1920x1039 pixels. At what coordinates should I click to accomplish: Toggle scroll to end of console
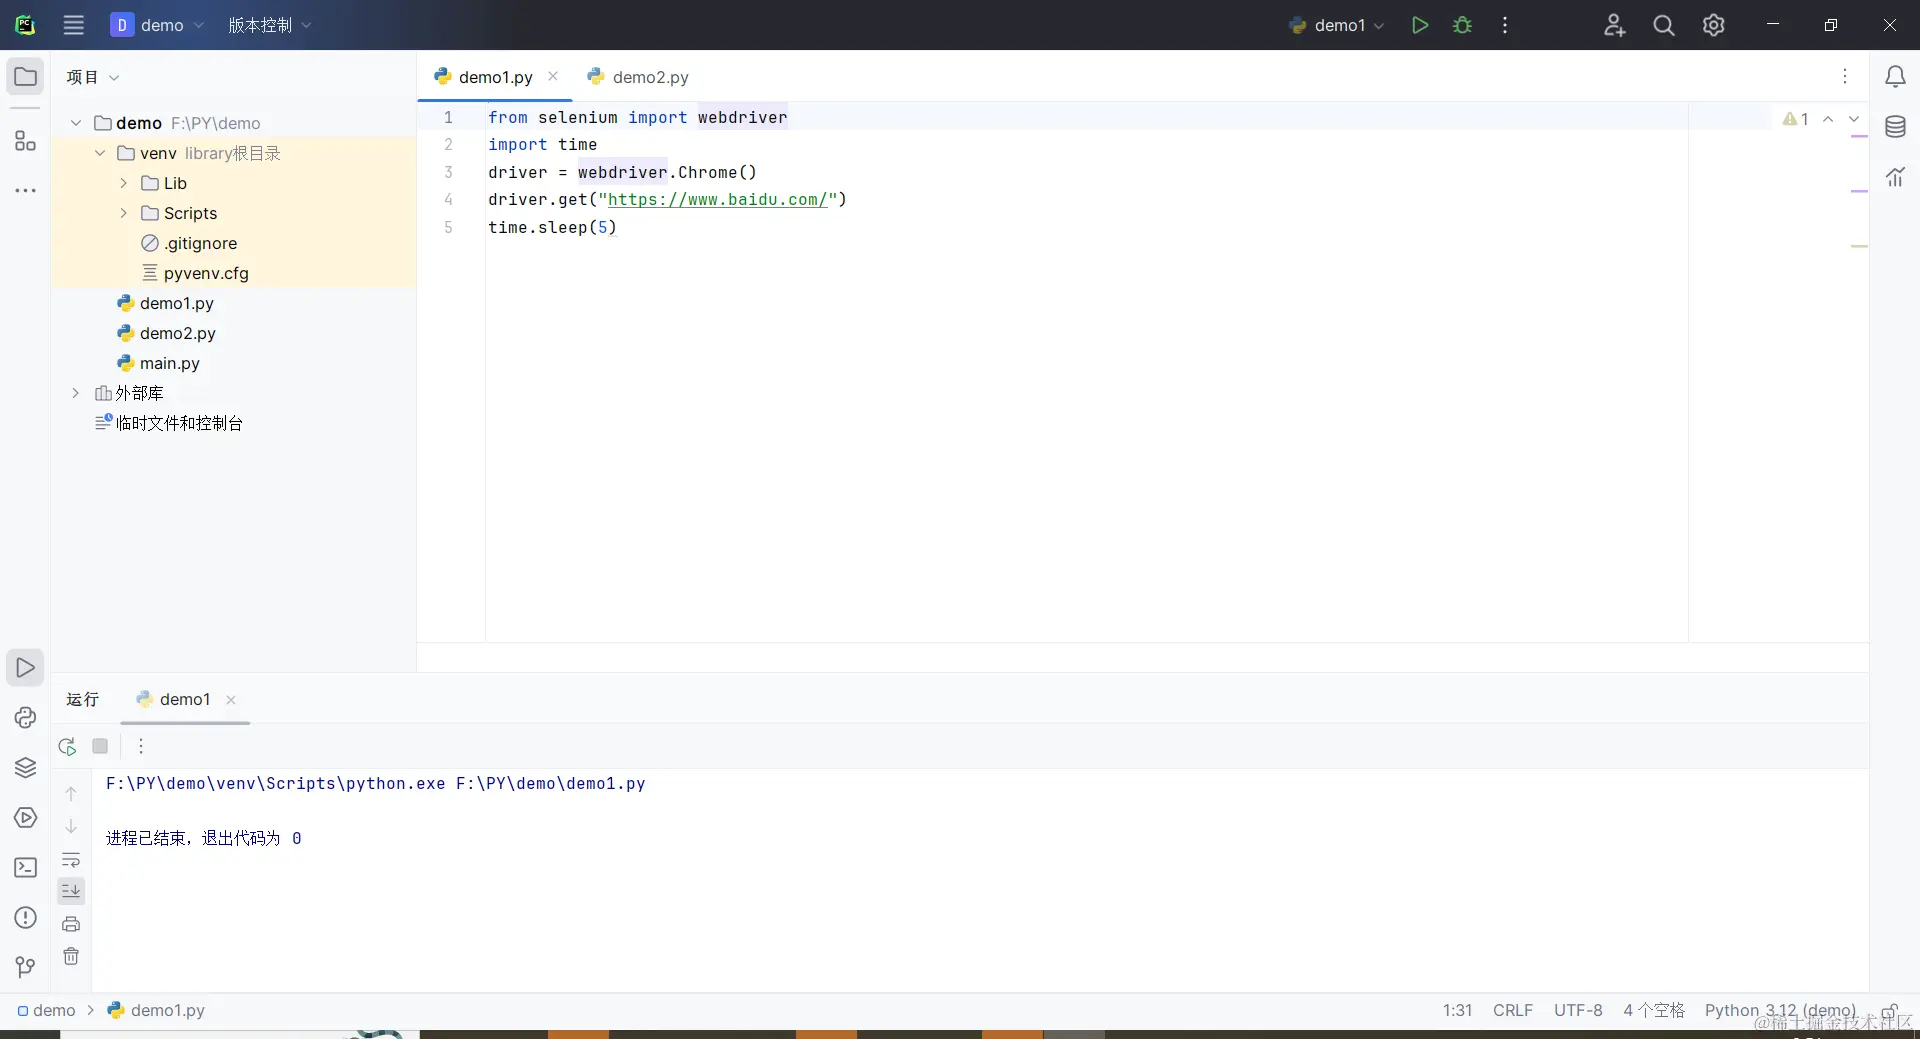point(71,890)
